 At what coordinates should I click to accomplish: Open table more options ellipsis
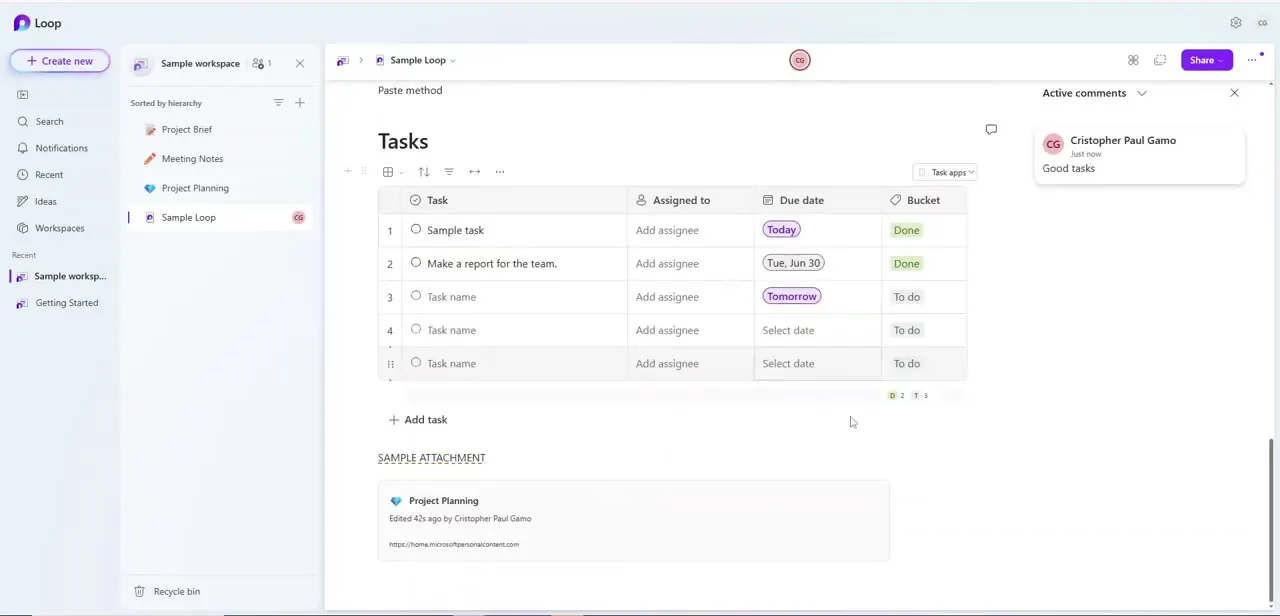pos(500,172)
